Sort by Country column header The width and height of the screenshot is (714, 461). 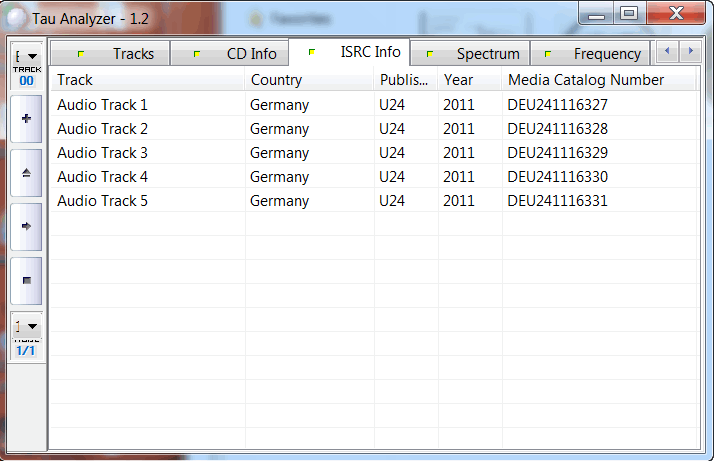point(309,80)
